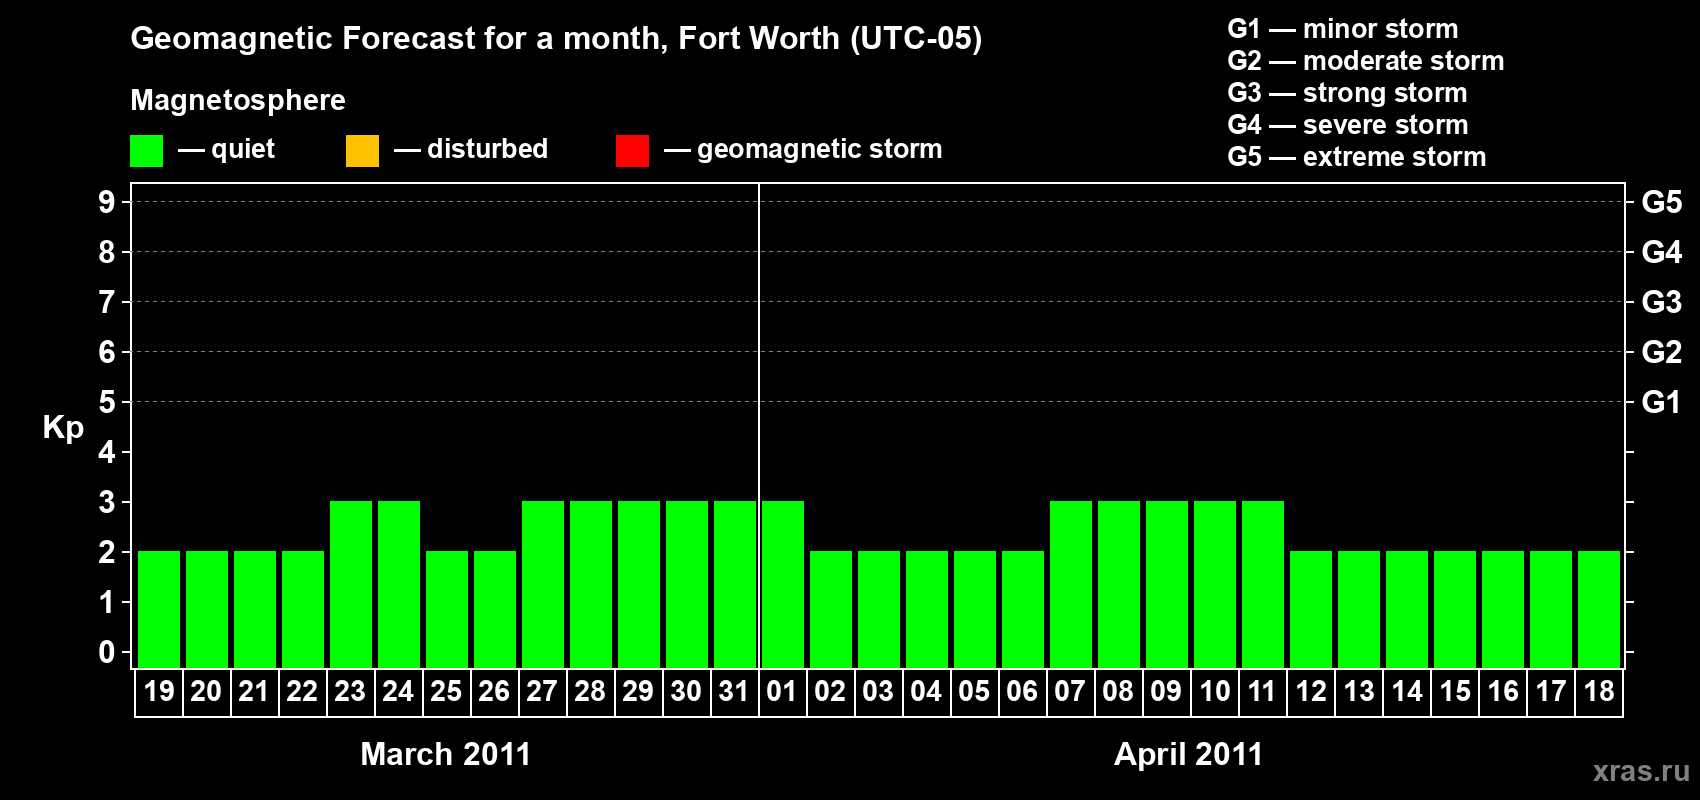This screenshot has height=800, width=1700.
Task: Click the bar for March 23
Action: pos(351,584)
